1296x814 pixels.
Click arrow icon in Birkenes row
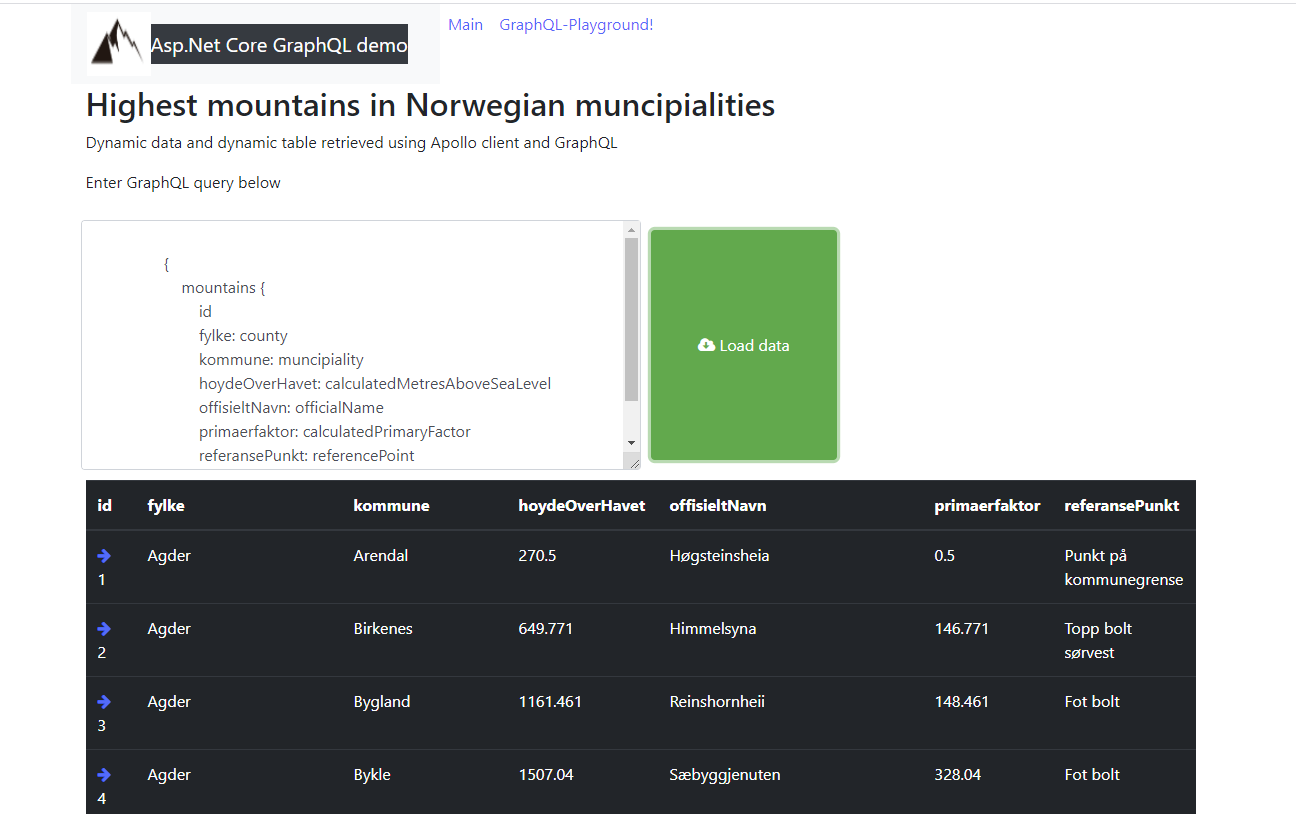coord(104,629)
